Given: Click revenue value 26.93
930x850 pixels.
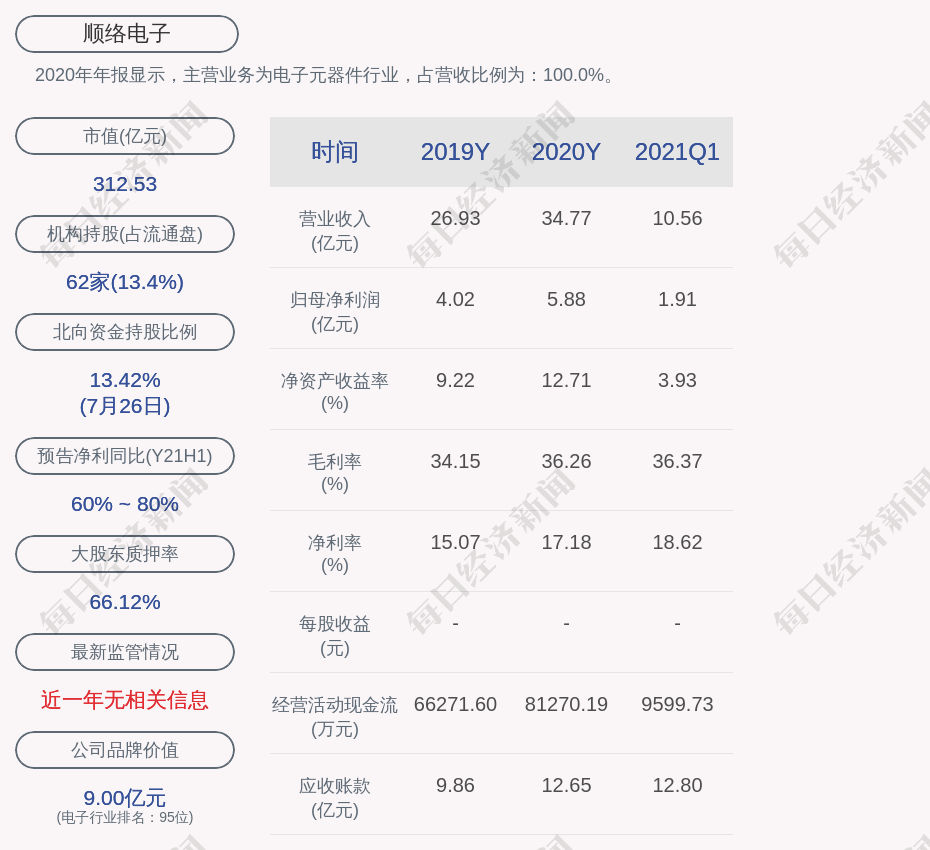Looking at the screenshot, I should click(455, 218).
